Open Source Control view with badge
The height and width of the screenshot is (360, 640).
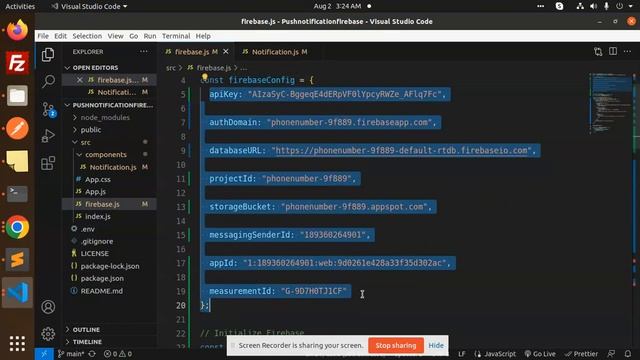pos(48,109)
